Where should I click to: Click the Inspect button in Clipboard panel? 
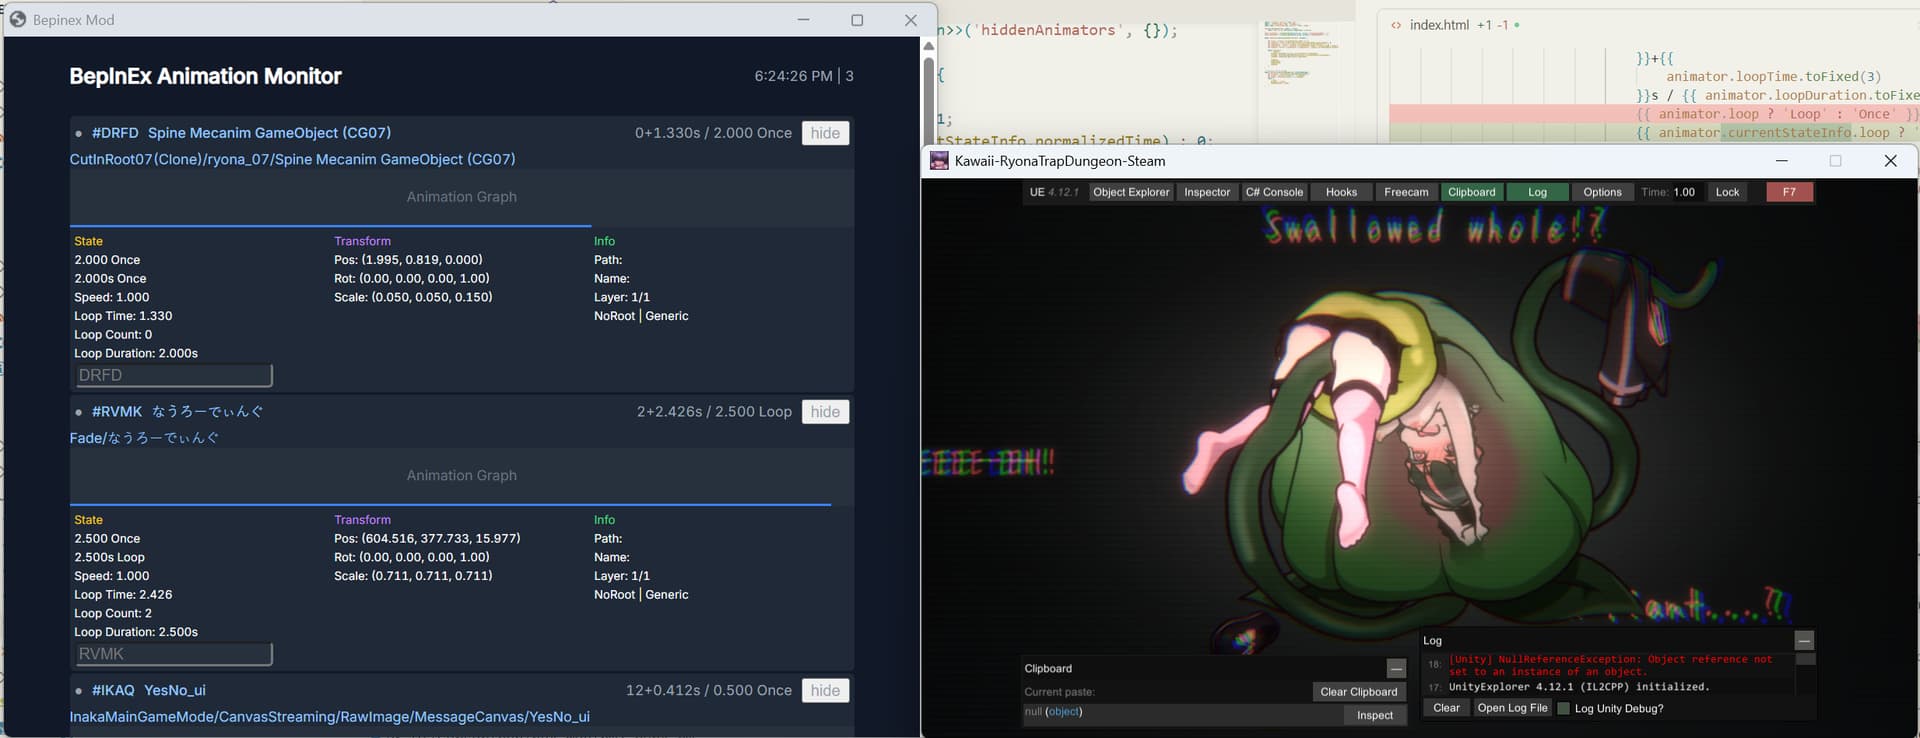coord(1374,715)
